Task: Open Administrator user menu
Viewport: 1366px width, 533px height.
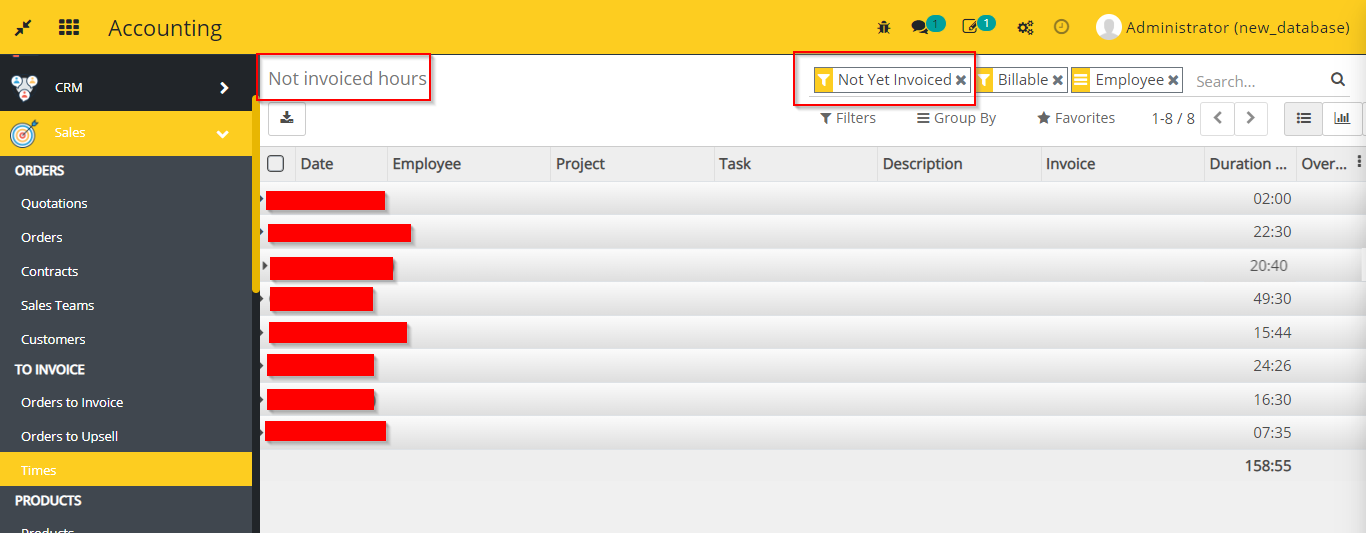Action: coord(1223,28)
